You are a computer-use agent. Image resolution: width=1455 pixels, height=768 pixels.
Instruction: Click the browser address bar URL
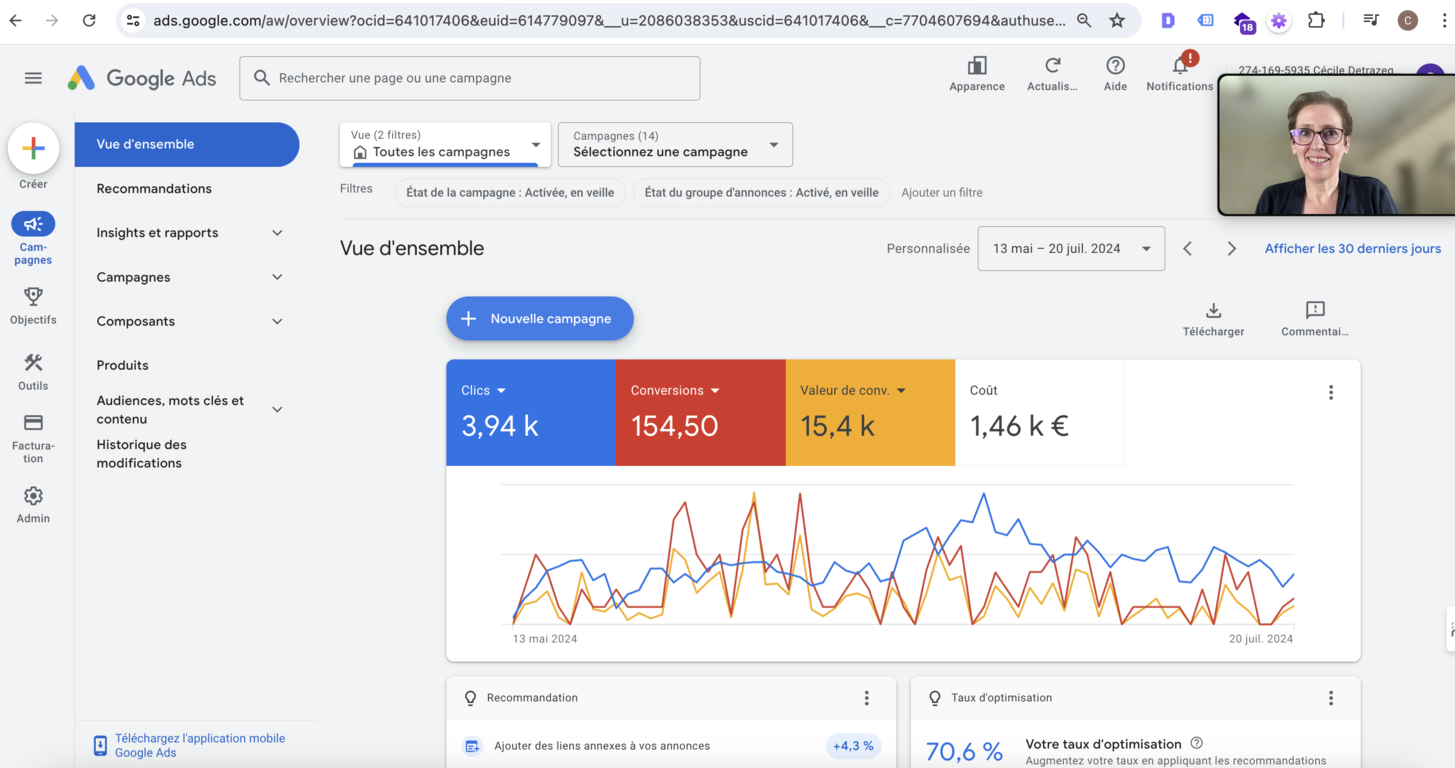click(610, 20)
